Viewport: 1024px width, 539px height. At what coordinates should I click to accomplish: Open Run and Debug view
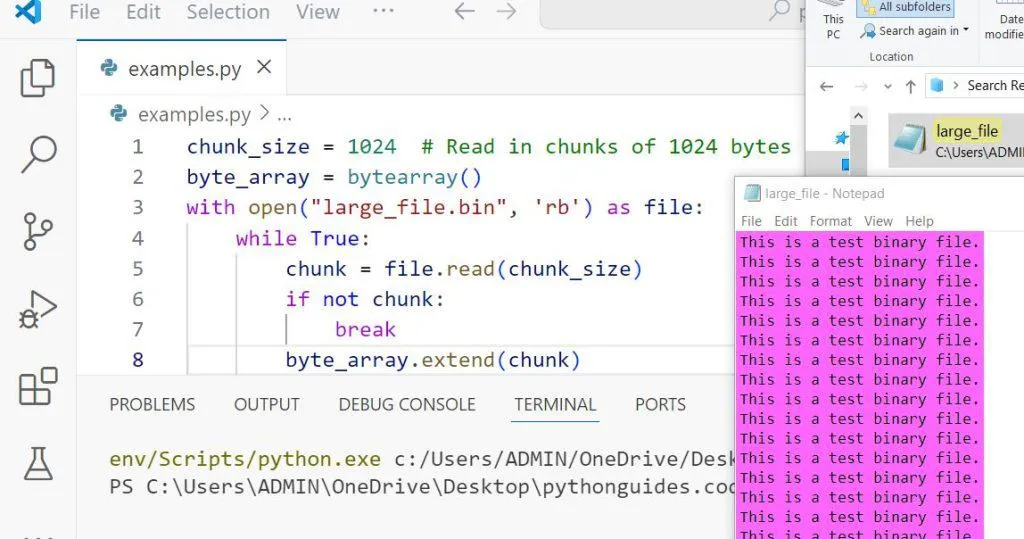(x=38, y=309)
